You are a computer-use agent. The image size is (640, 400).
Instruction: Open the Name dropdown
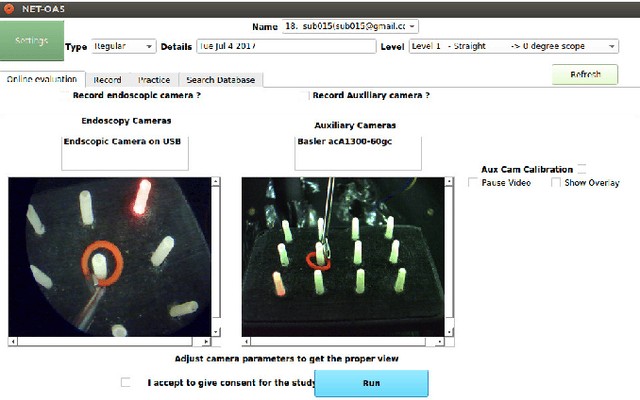coord(349,26)
